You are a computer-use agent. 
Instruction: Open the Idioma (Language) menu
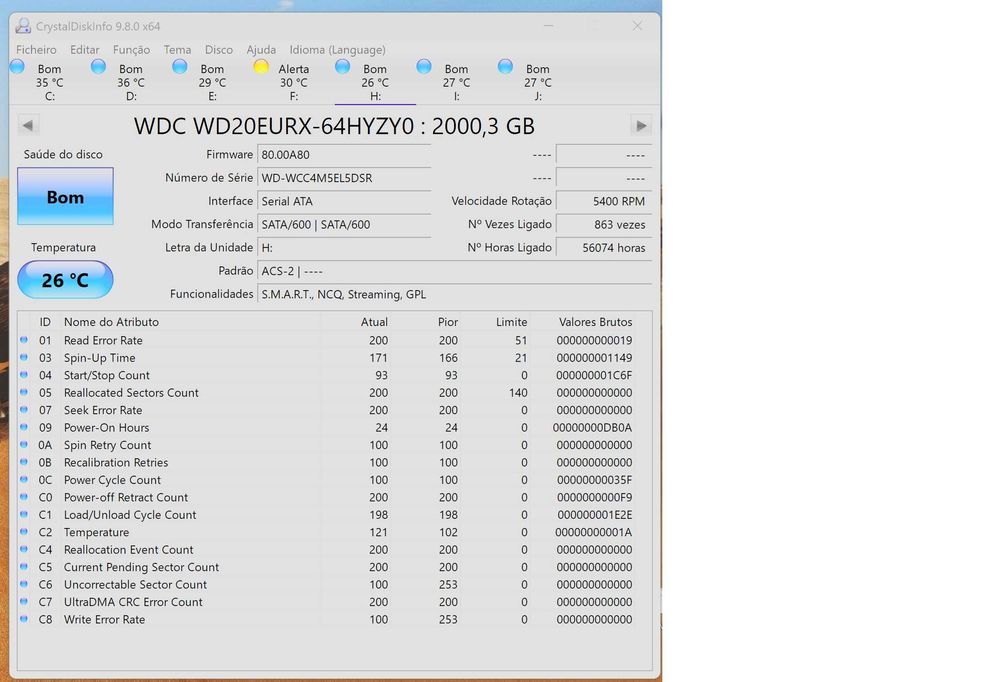pyautogui.click(x=337, y=49)
